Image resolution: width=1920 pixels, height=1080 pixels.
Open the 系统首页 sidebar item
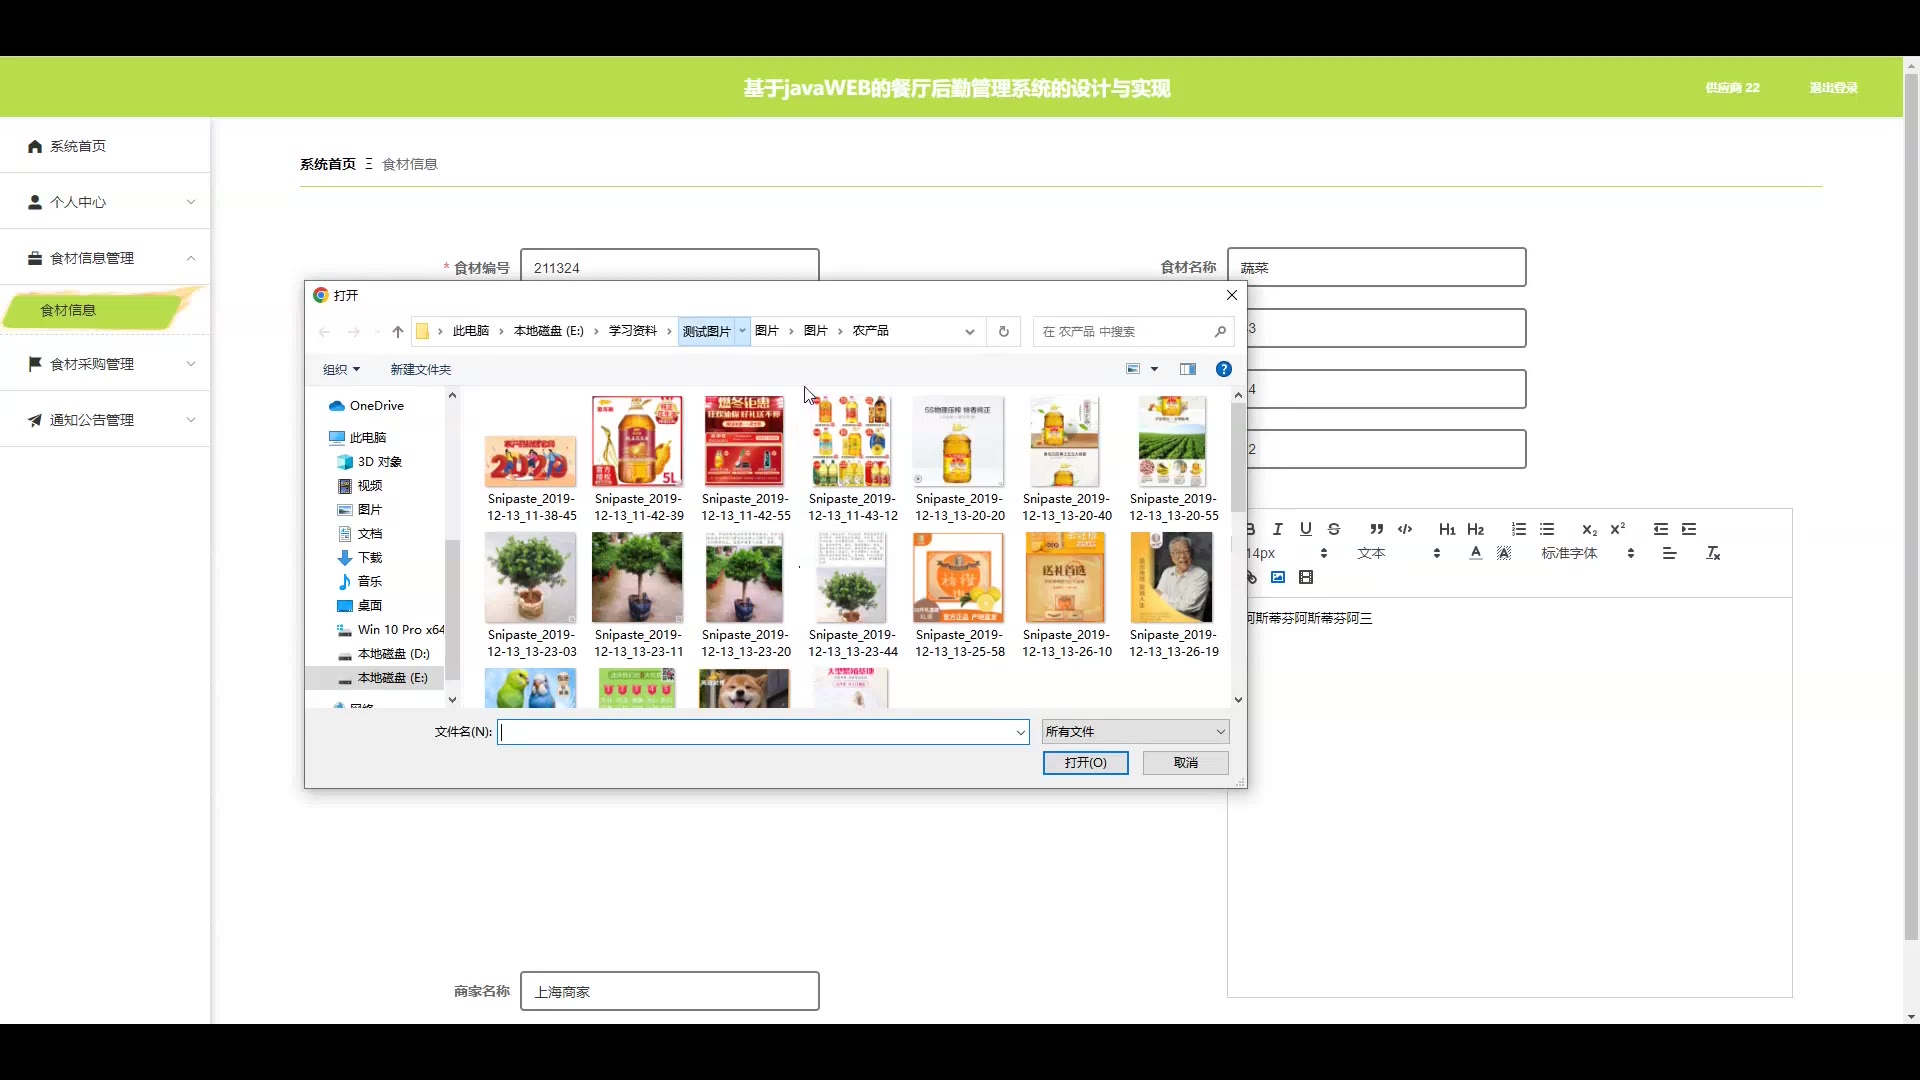click(78, 146)
